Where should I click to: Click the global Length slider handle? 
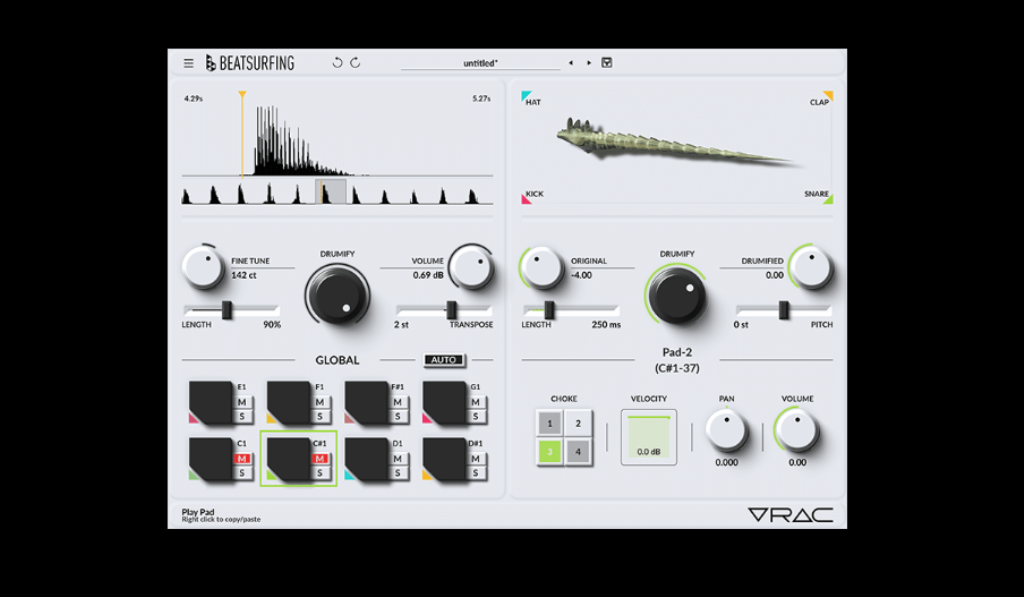[x=227, y=310]
